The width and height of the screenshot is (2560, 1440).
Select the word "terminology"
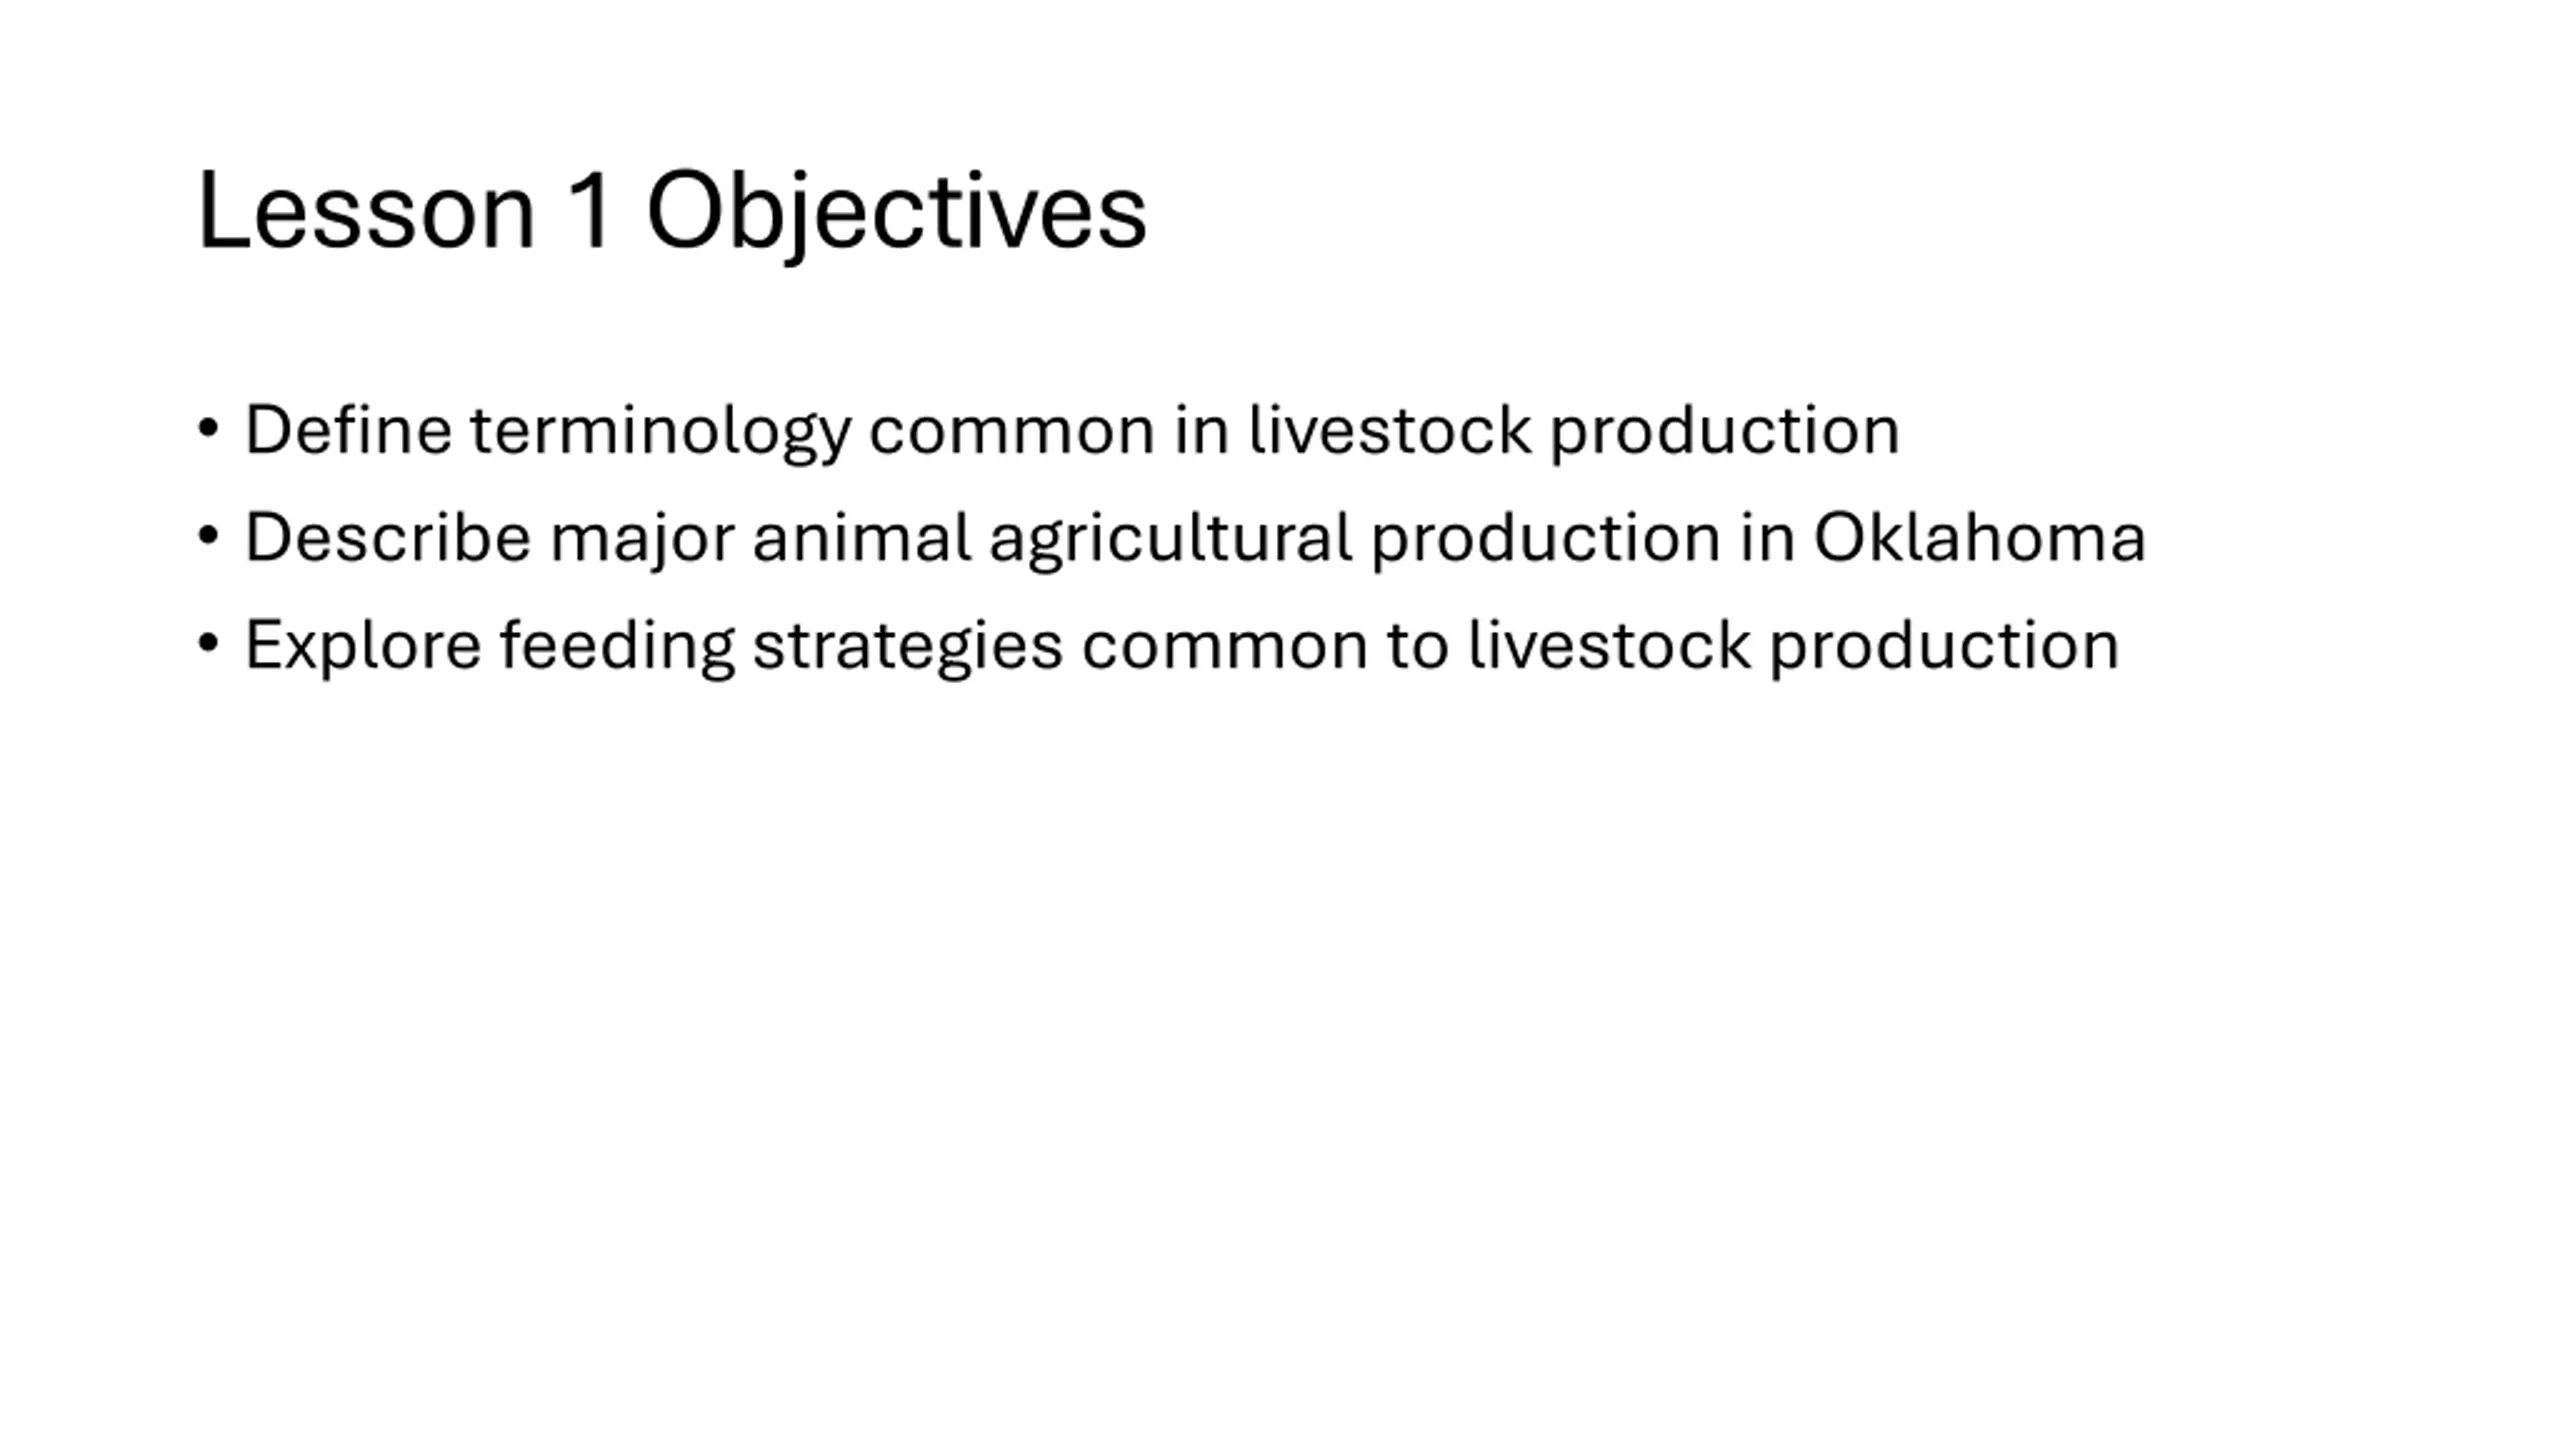(661, 433)
